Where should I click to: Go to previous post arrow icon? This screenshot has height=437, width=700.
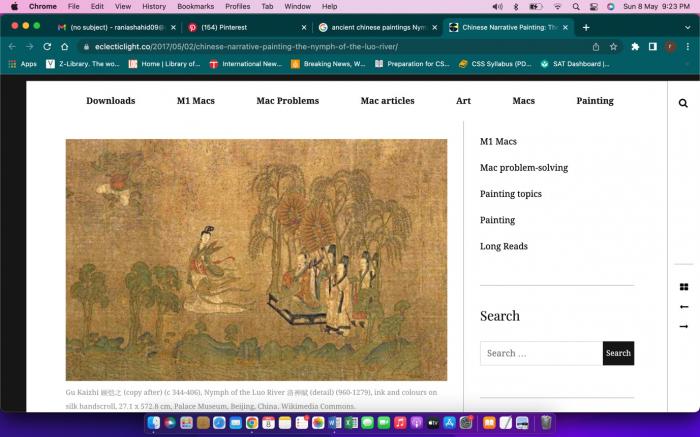click(683, 307)
